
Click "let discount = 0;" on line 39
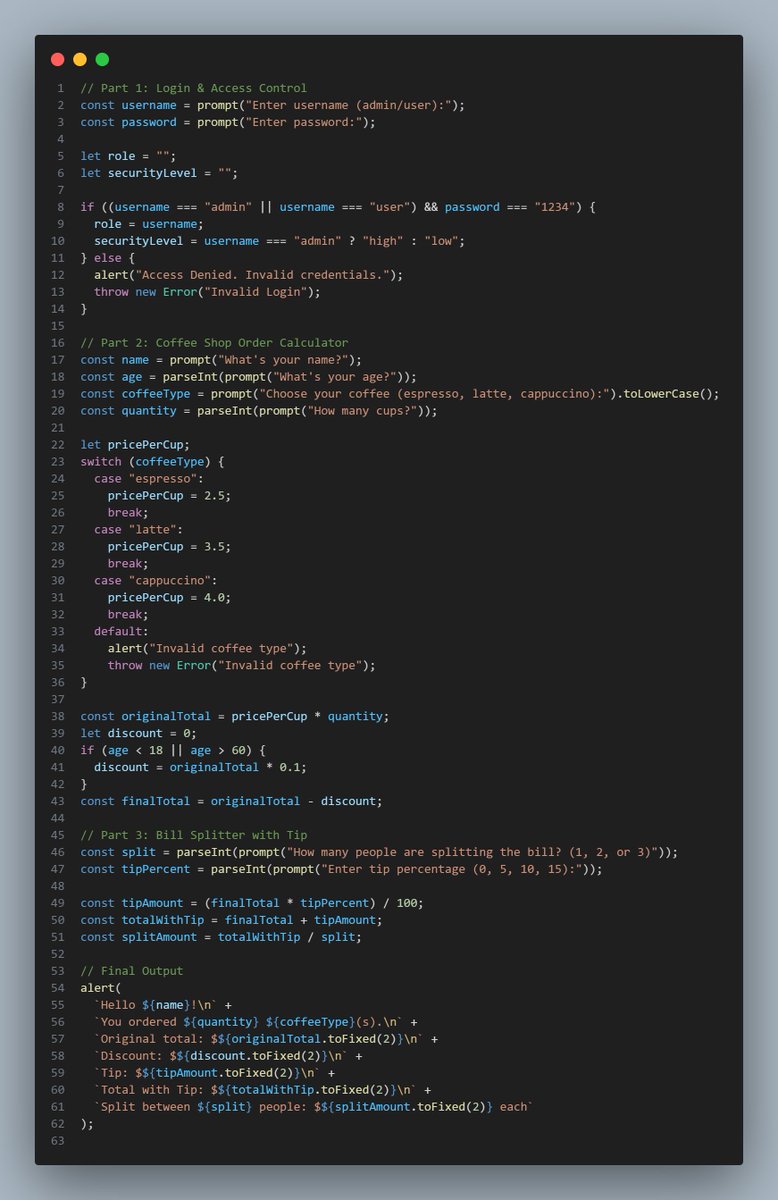[x=139, y=734]
